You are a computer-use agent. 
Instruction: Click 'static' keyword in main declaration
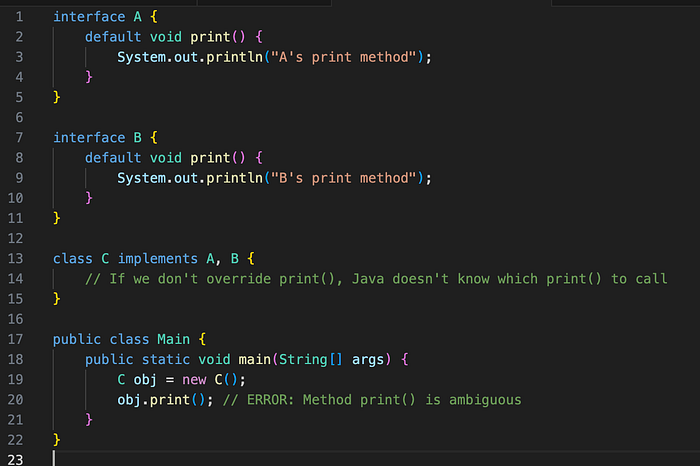click(166, 359)
